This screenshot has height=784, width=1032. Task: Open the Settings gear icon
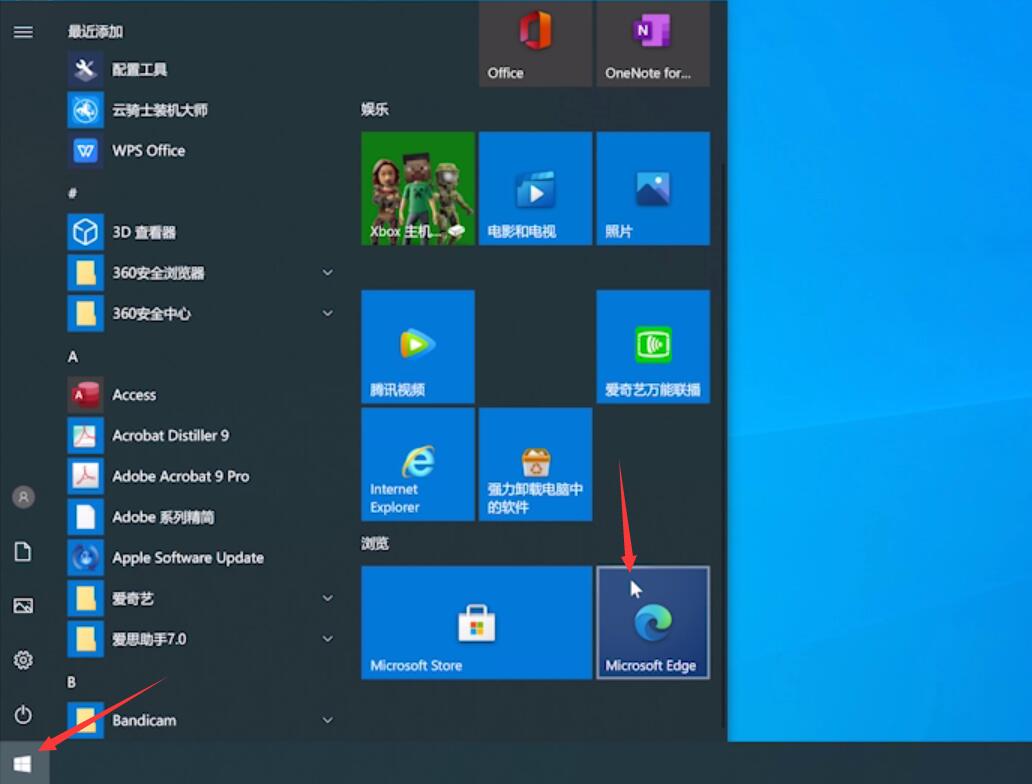coord(23,660)
